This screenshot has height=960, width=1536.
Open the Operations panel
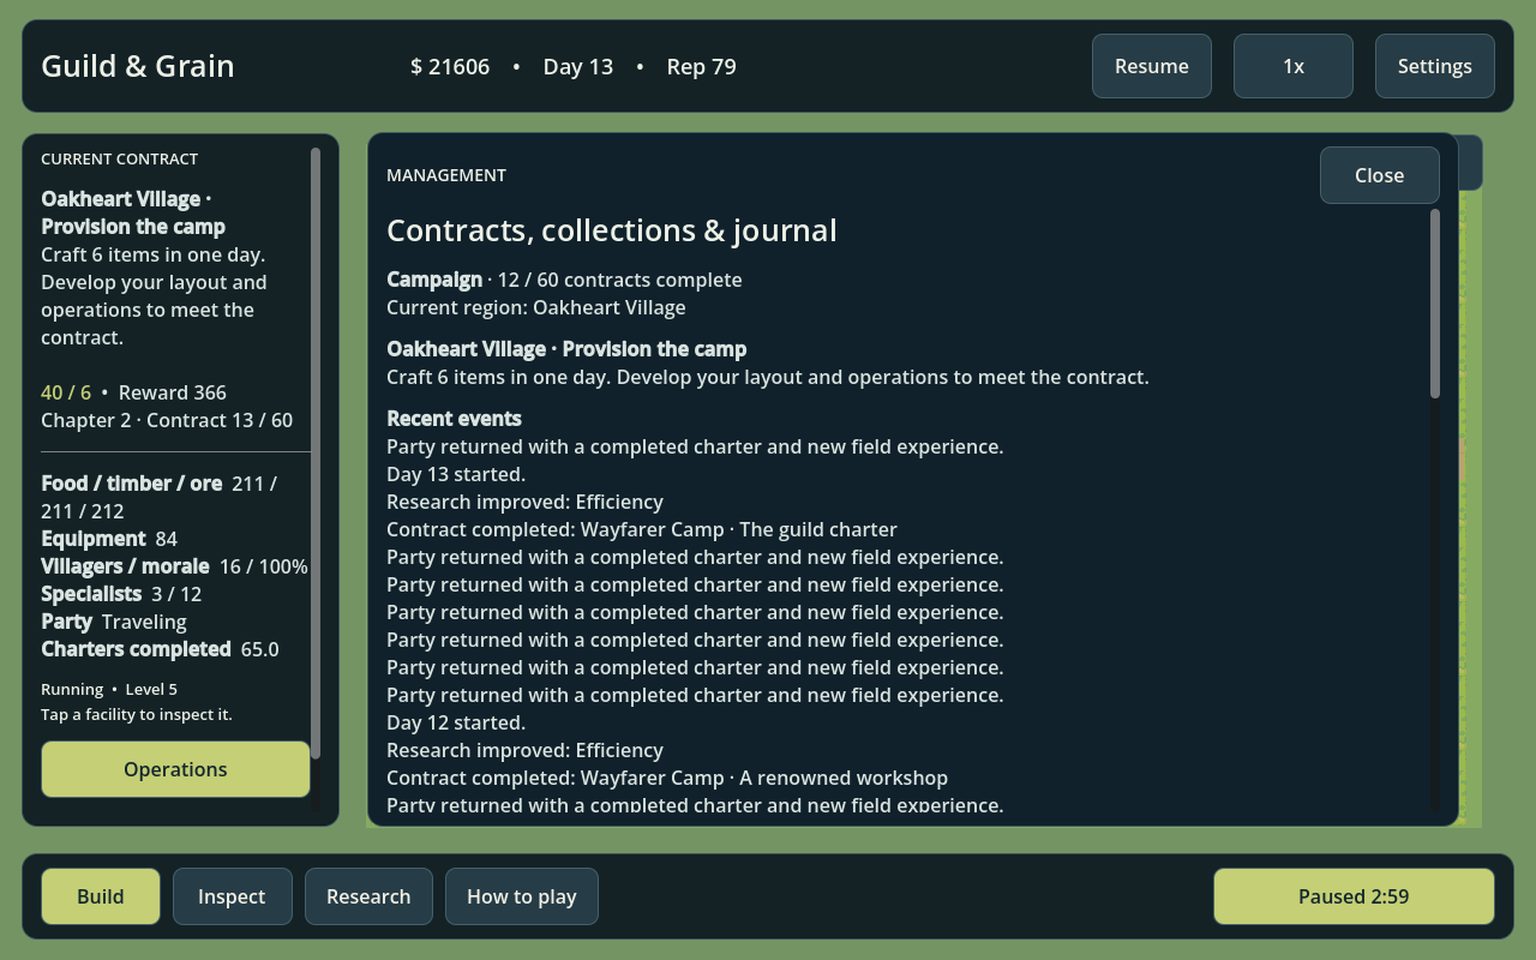point(175,769)
